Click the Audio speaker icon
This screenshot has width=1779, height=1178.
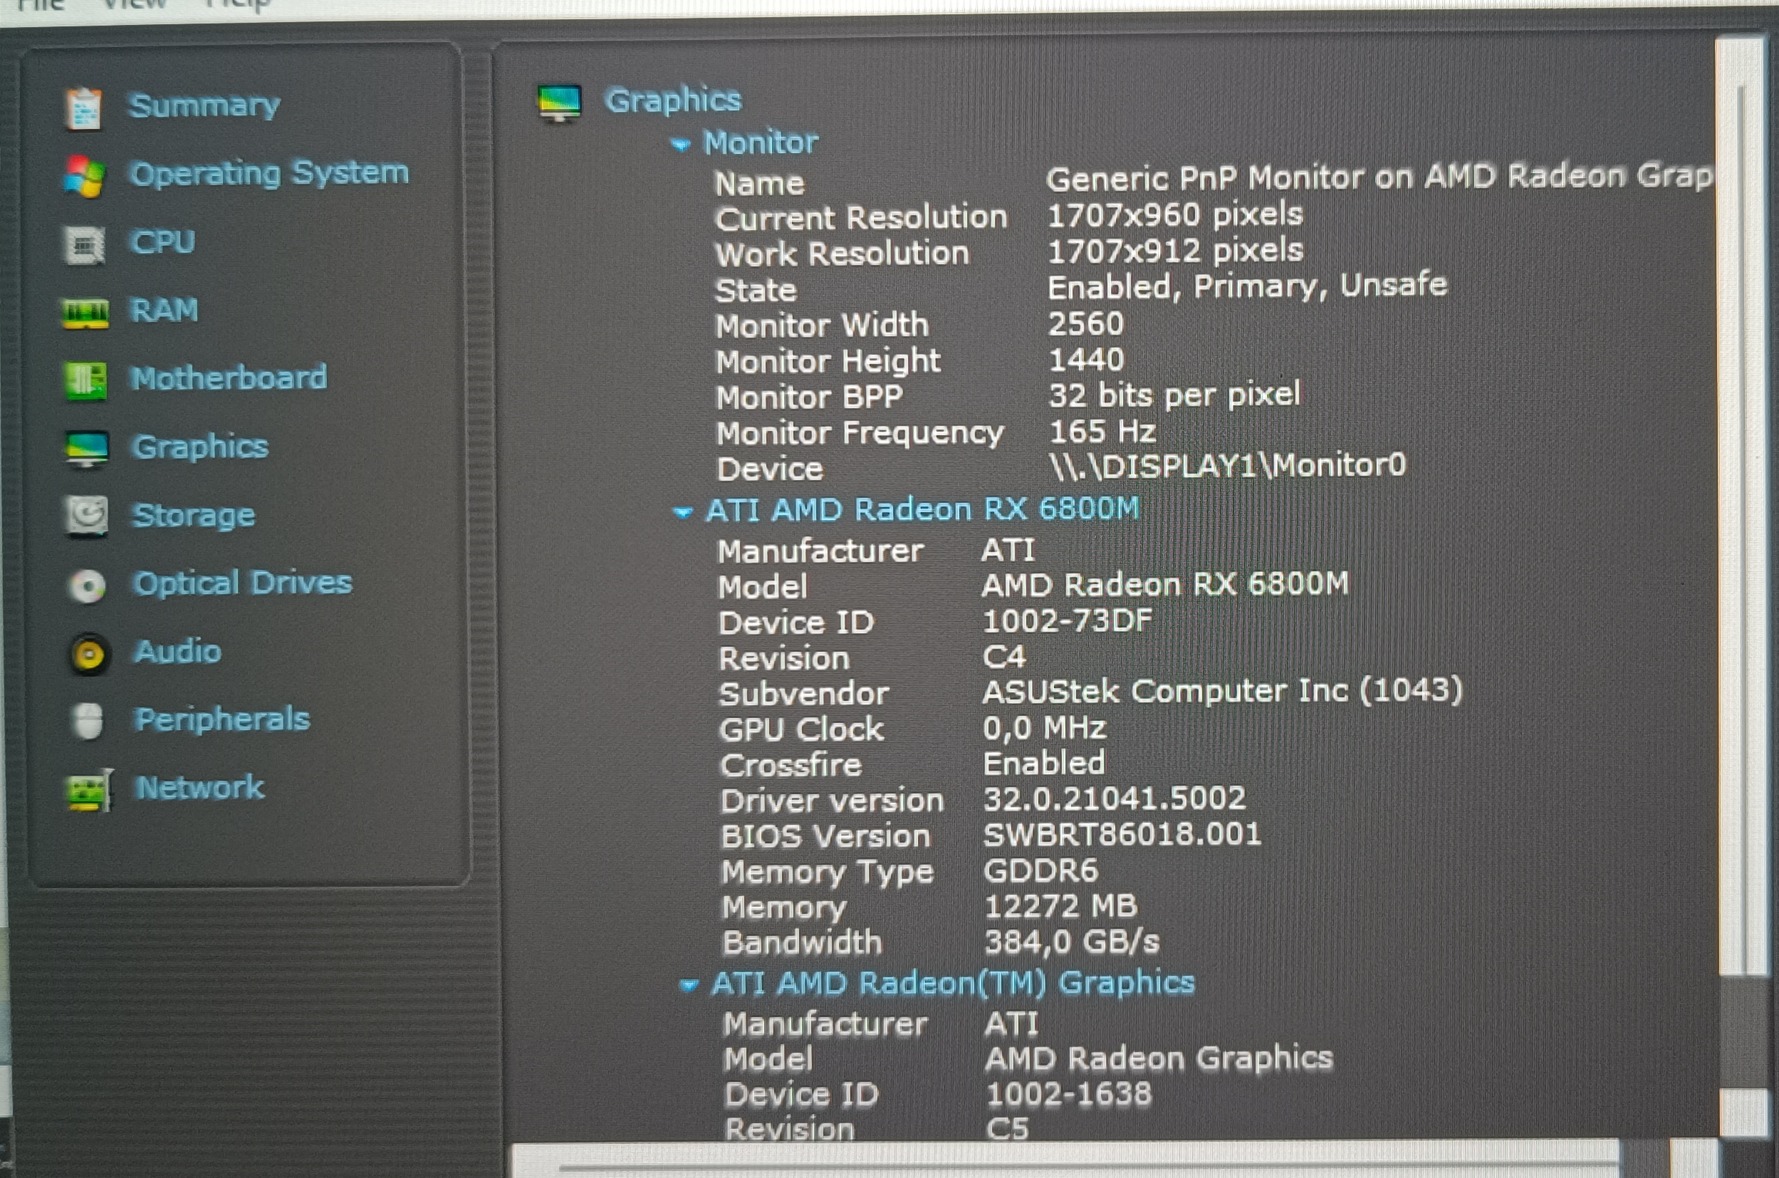pos(88,654)
